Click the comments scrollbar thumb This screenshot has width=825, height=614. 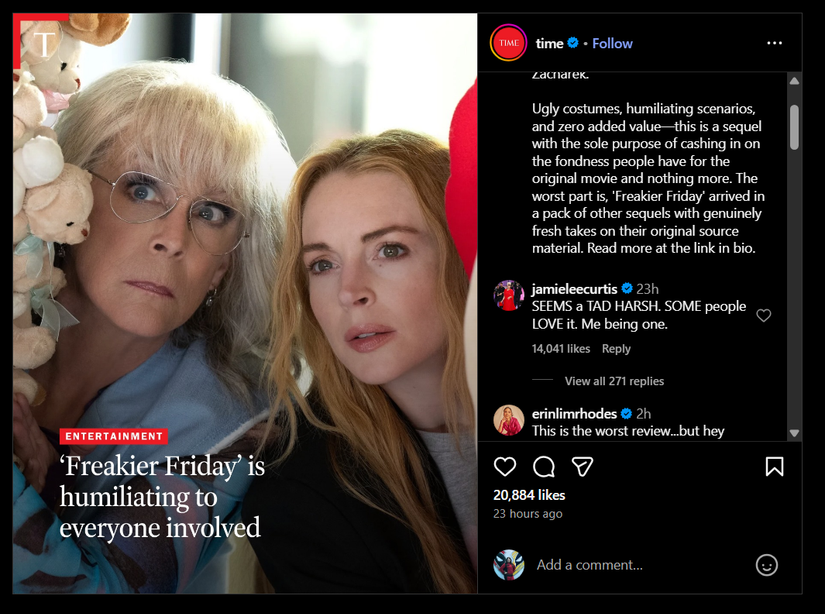(x=794, y=127)
